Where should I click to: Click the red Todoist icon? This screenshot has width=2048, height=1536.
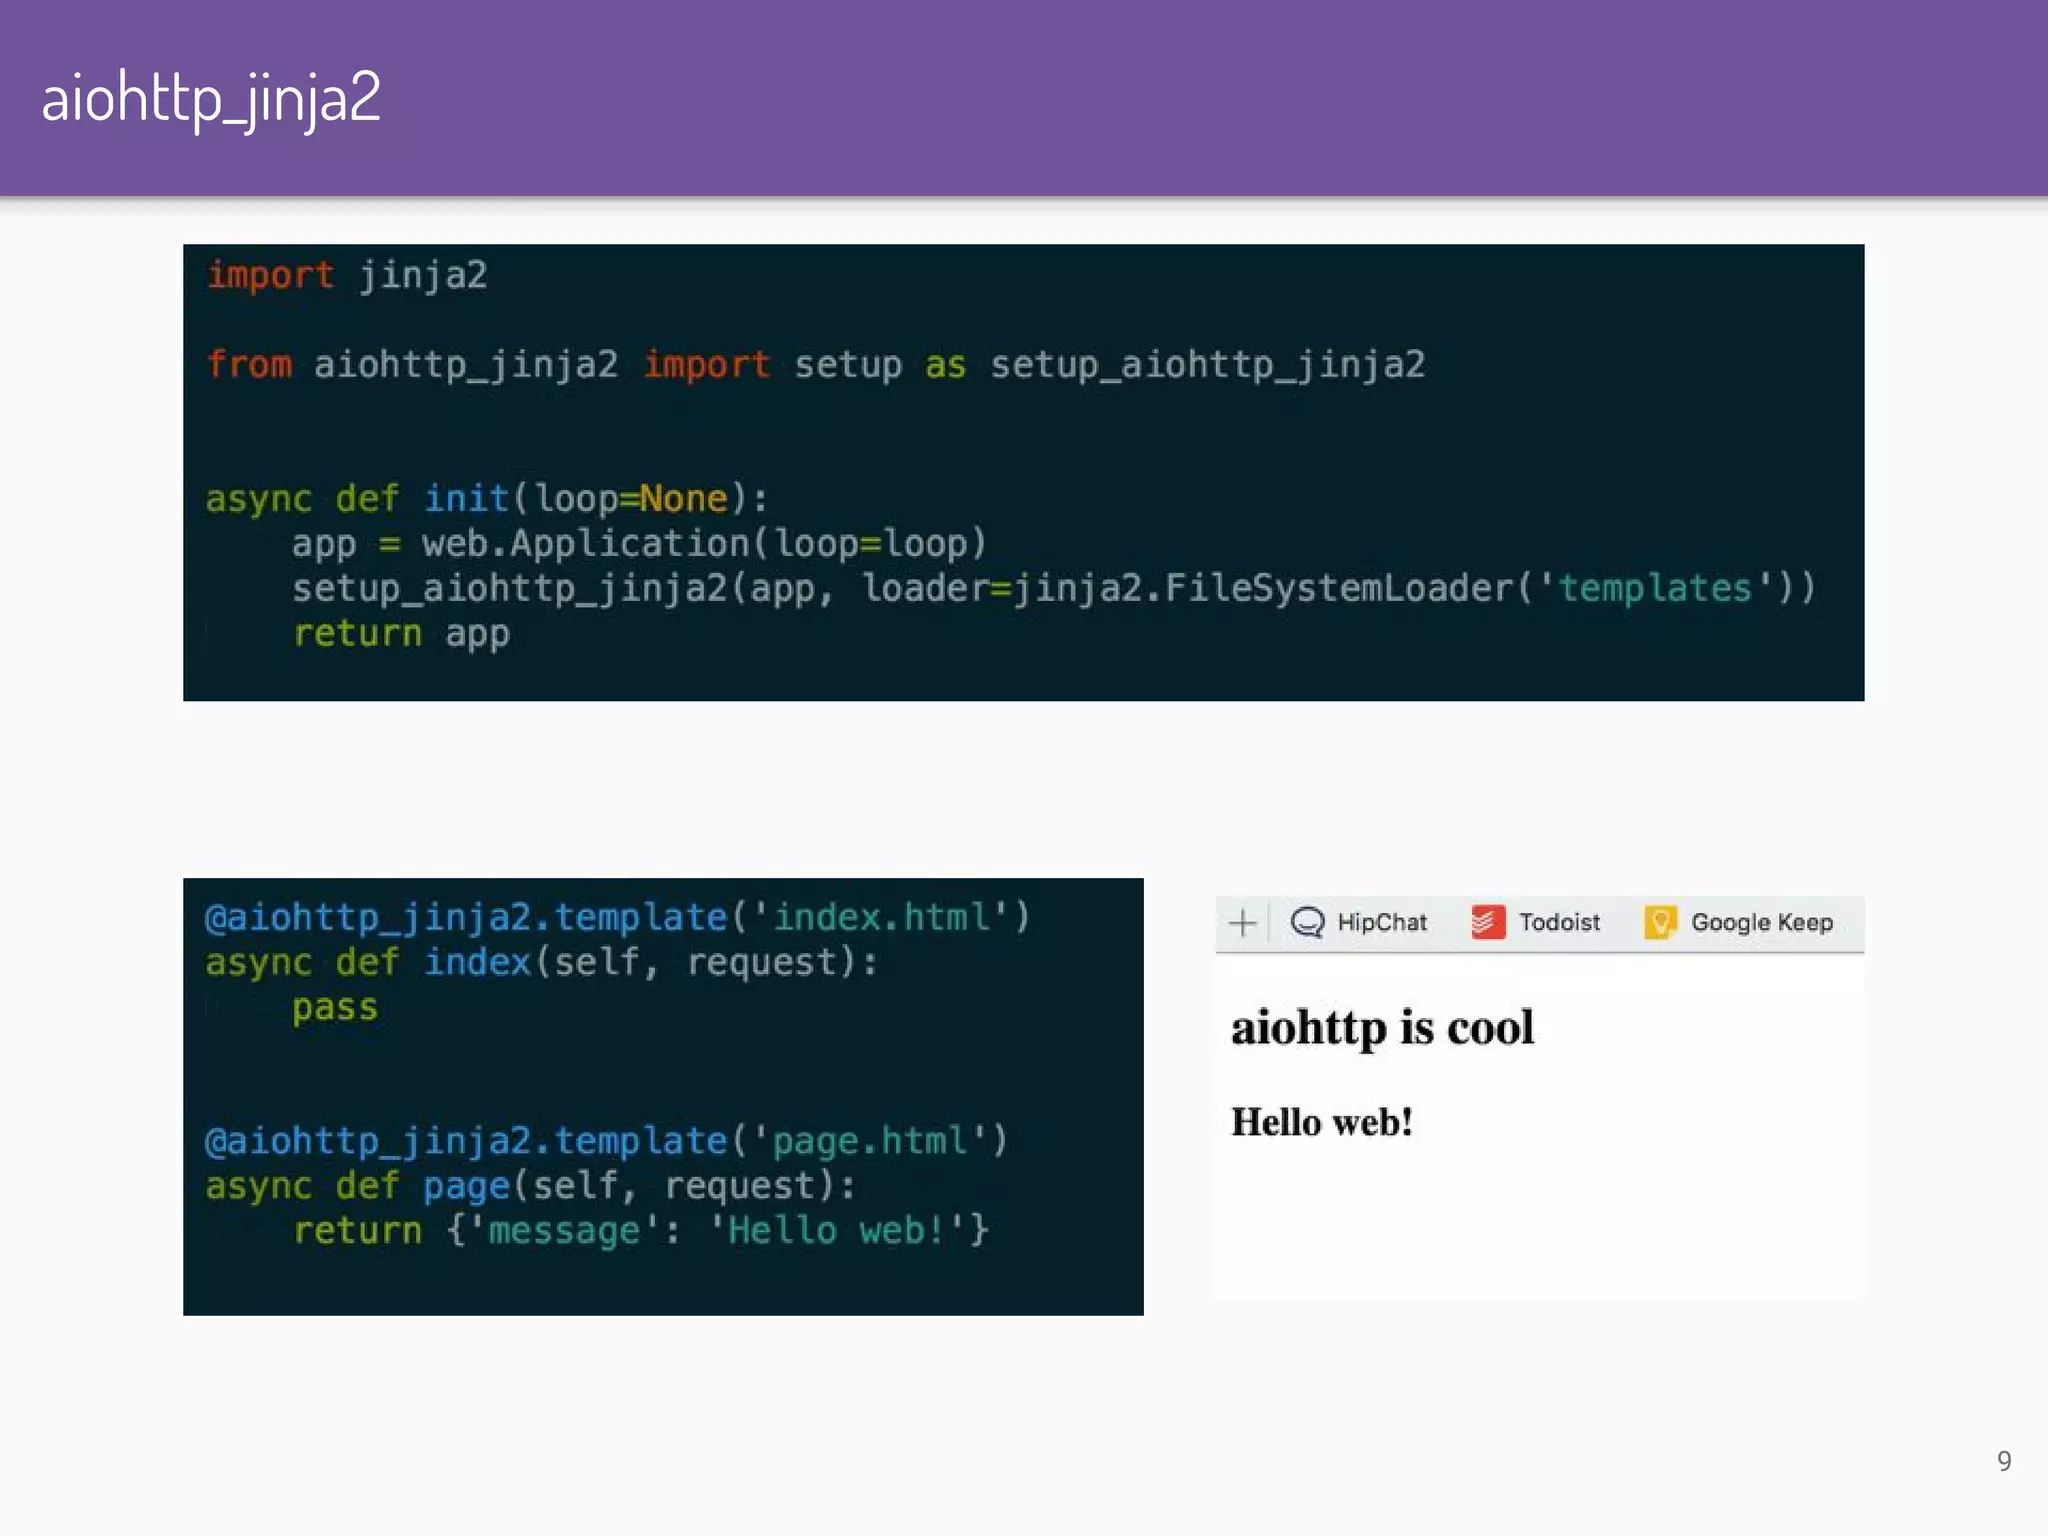tap(1488, 922)
